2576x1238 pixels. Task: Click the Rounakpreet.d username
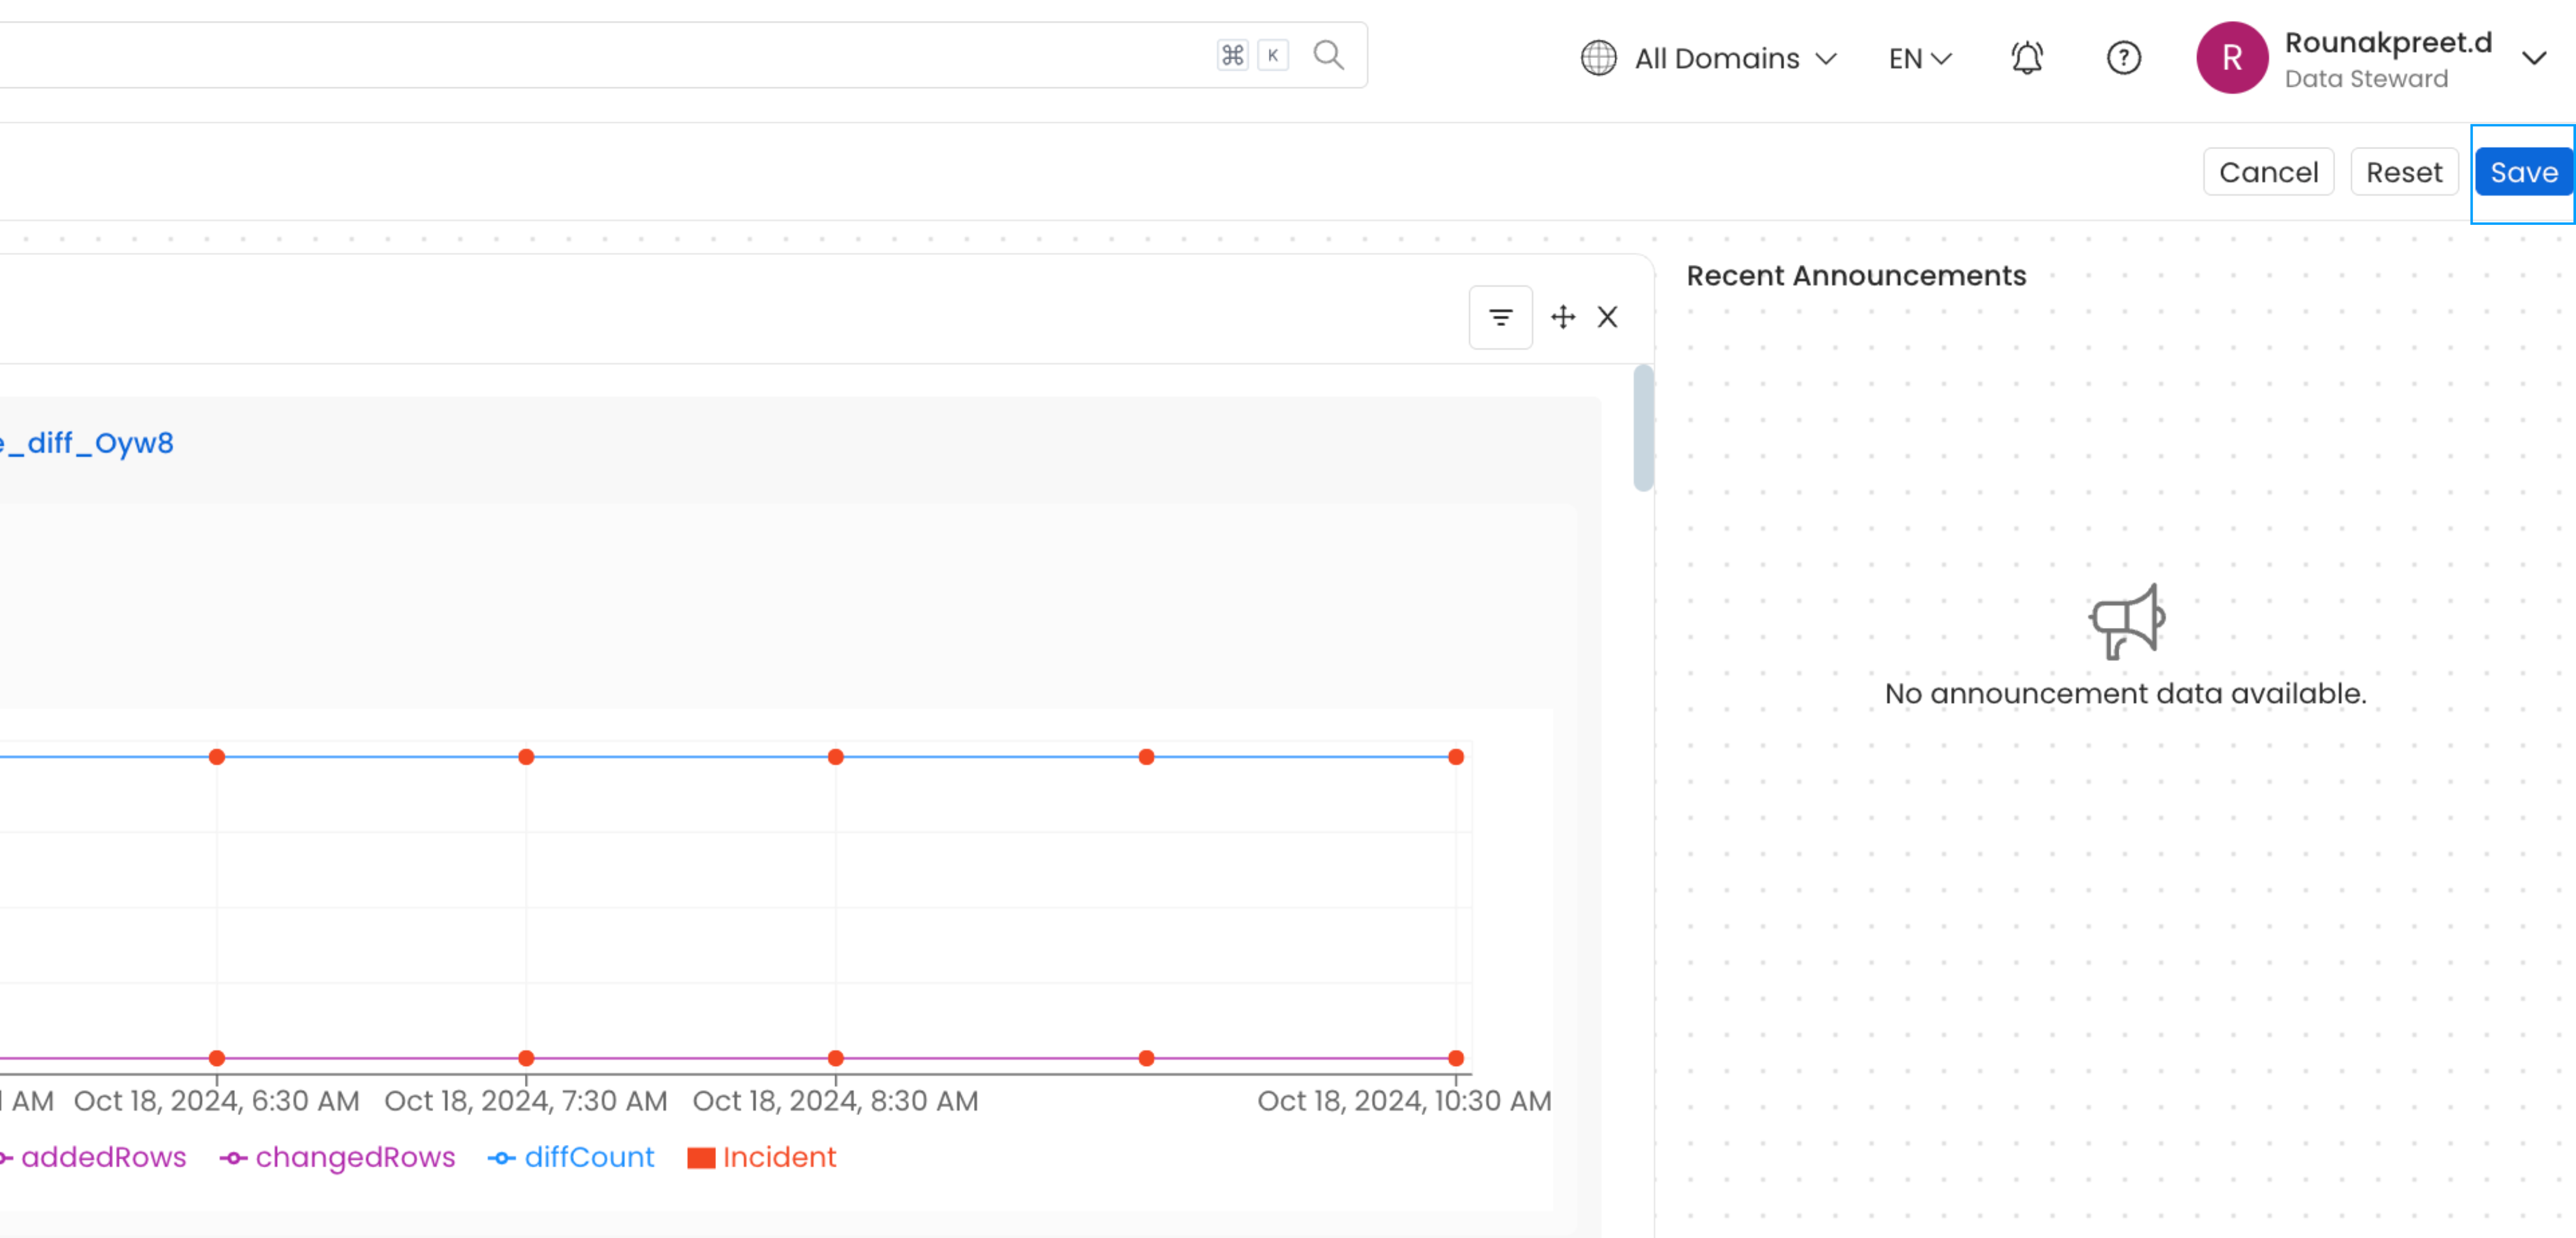pyautogui.click(x=2388, y=42)
